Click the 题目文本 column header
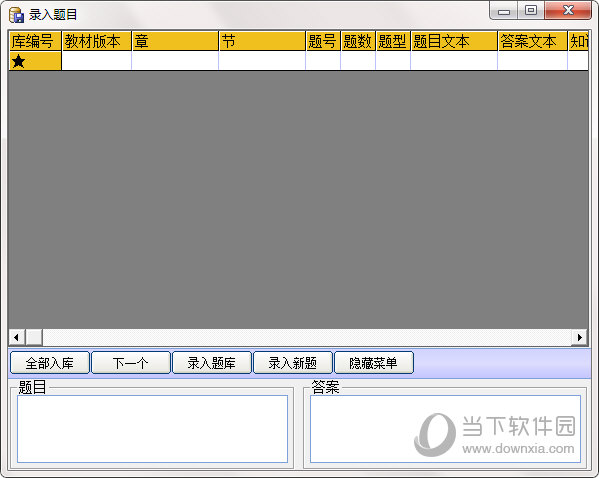 click(x=454, y=41)
